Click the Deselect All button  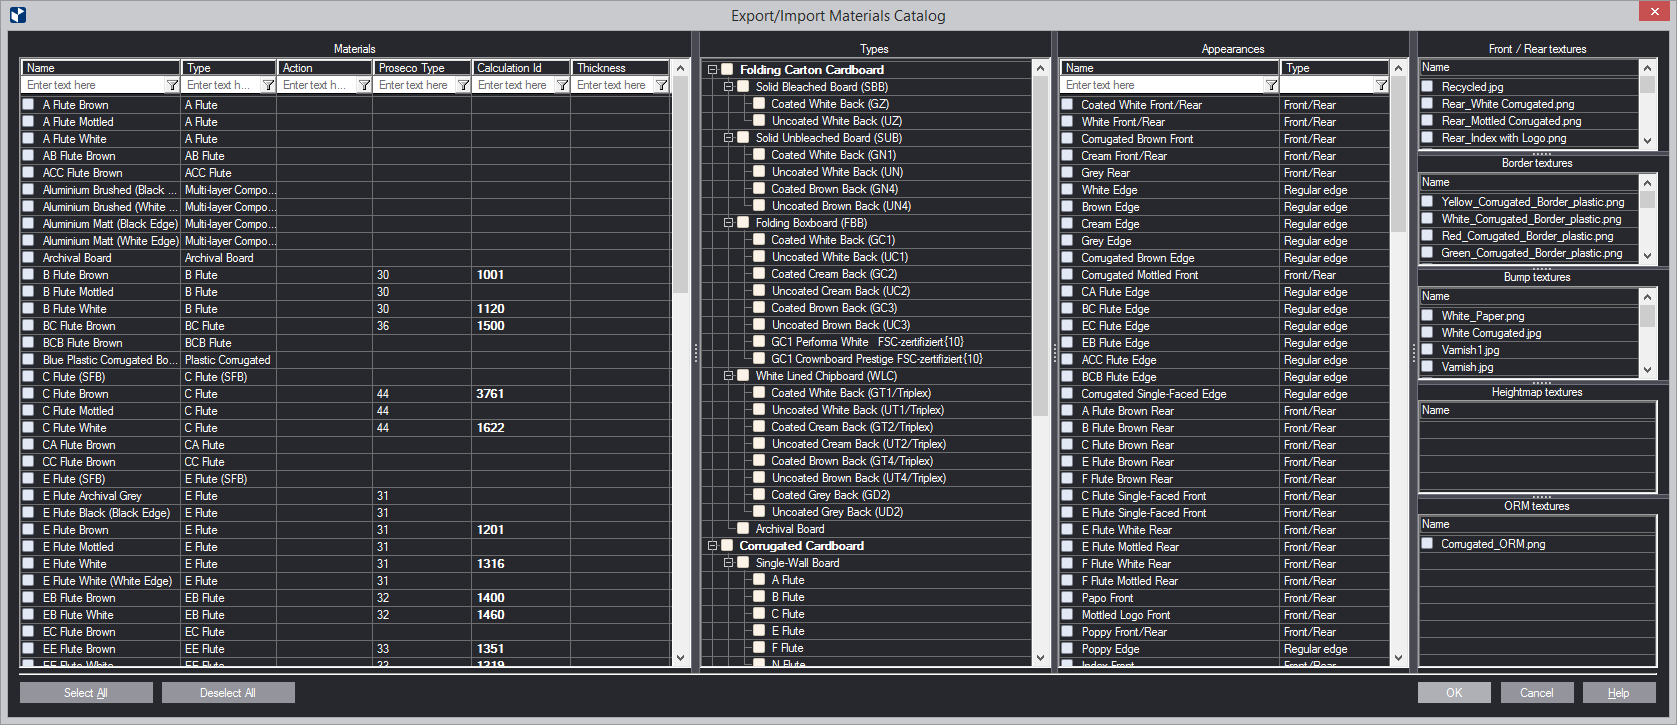click(228, 692)
